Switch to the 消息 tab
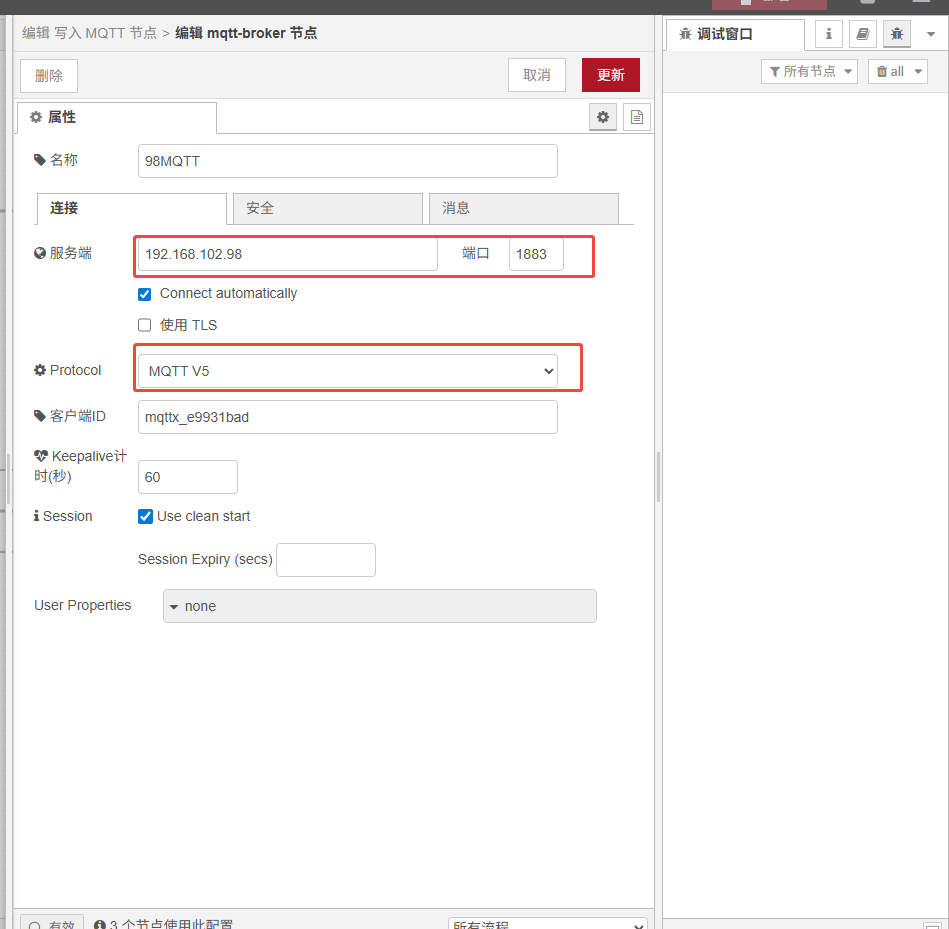This screenshot has height=929, width=949. tap(523, 208)
